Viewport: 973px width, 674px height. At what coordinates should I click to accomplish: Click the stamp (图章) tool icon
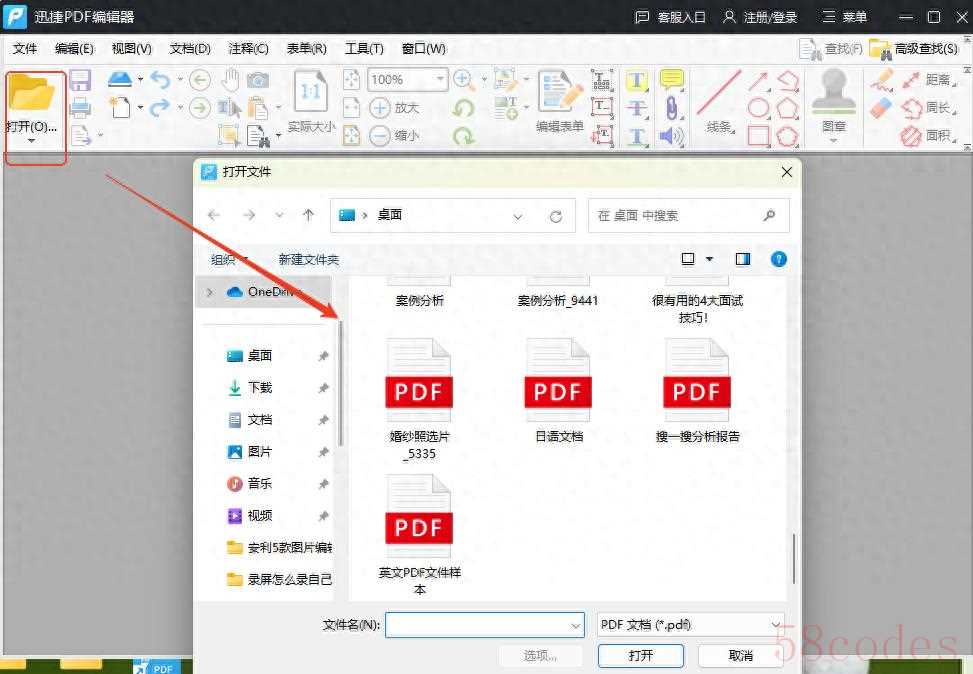pyautogui.click(x=833, y=93)
